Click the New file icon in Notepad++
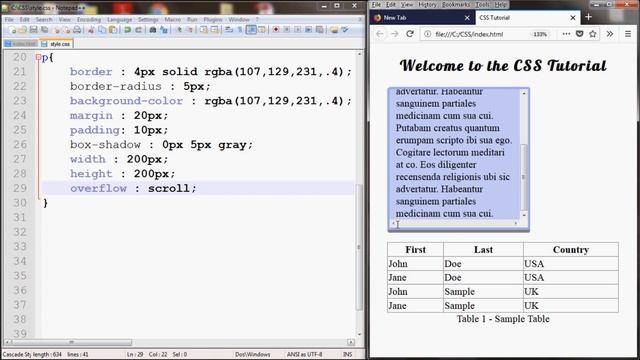 tap(12, 30)
